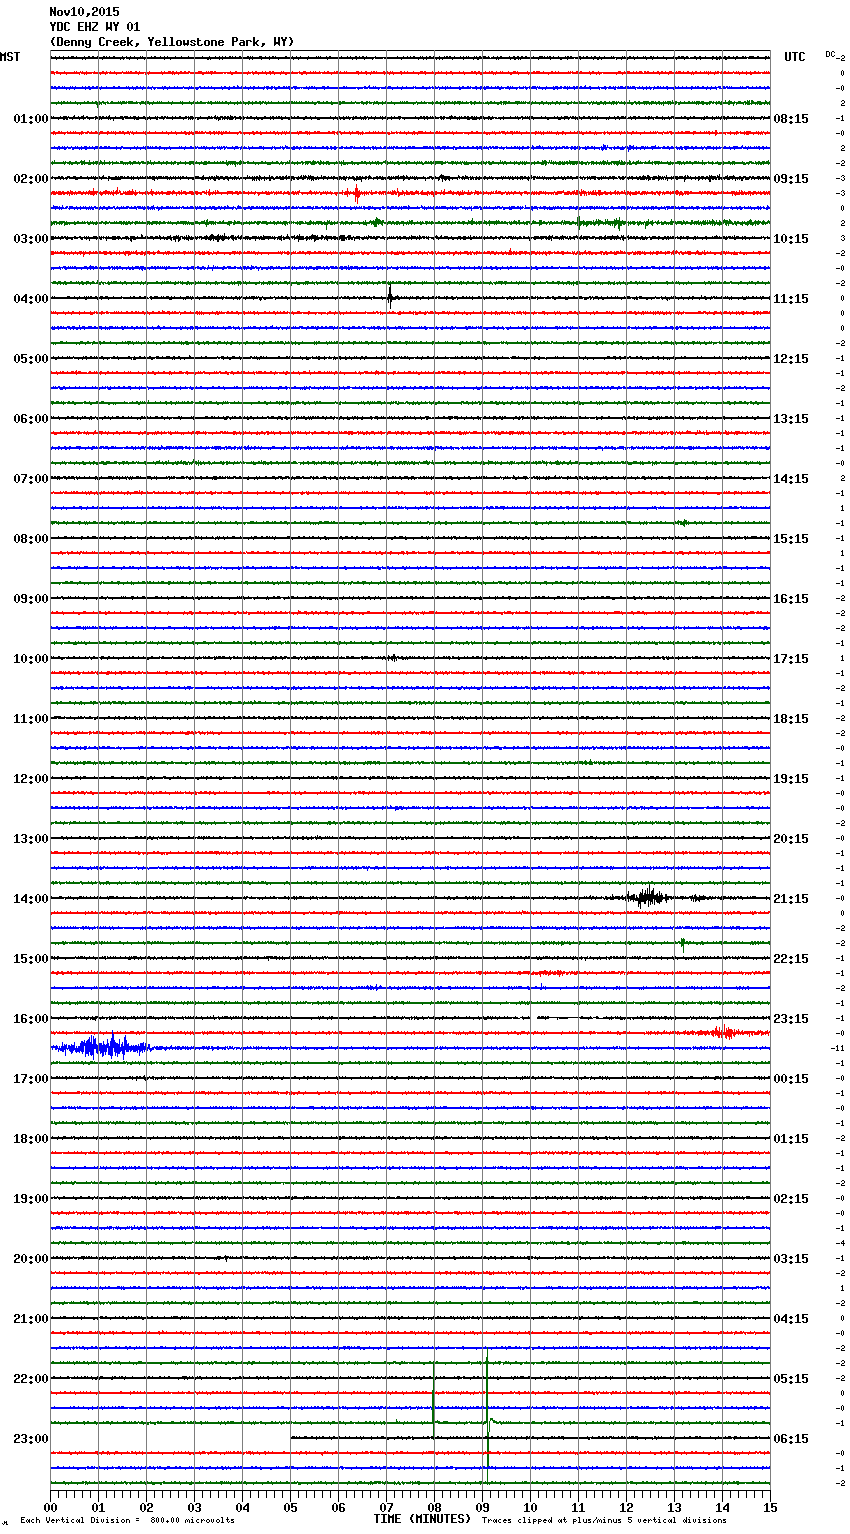Screen dimensions: 850x1534
Task: Click the 13:15 UTC time label
Action: pos(791,419)
